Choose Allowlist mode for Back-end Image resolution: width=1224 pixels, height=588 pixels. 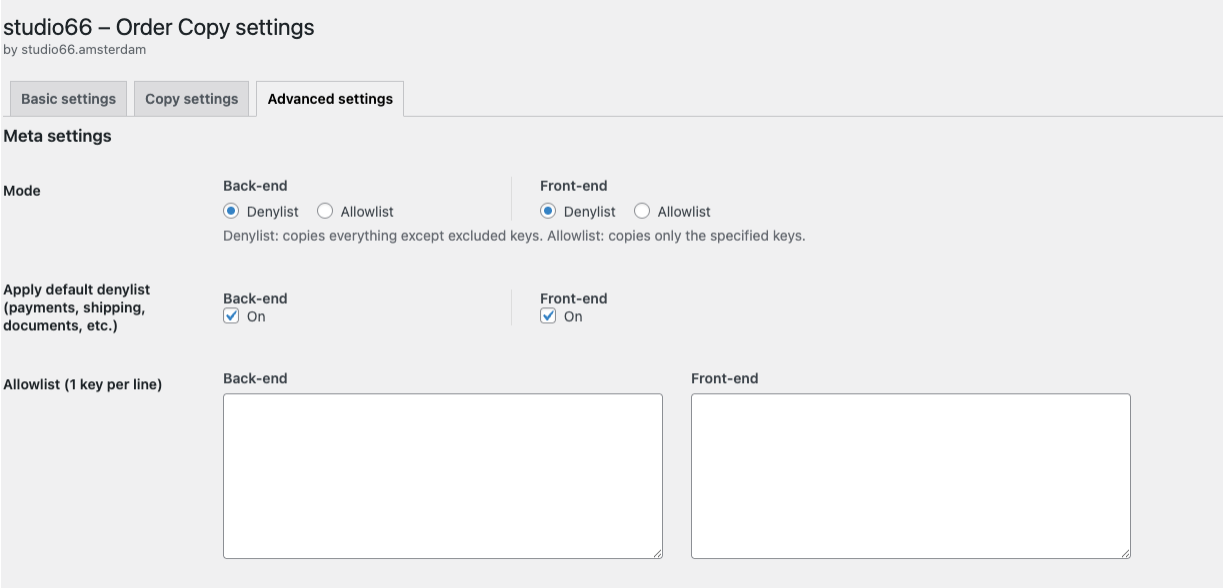(x=325, y=211)
